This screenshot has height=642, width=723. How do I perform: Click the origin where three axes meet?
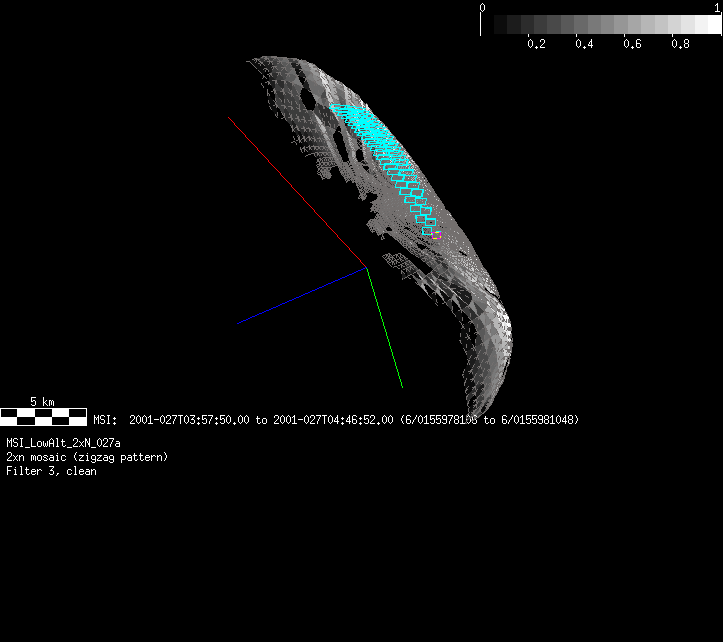tap(366, 267)
